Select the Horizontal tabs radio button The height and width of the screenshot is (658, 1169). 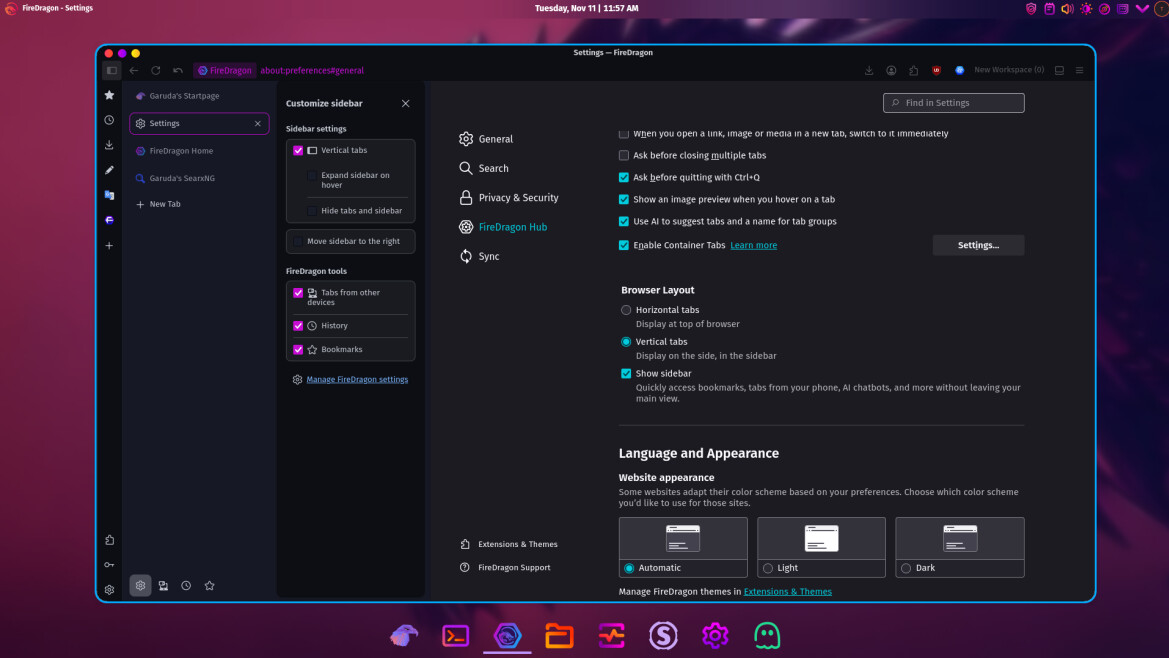point(626,310)
